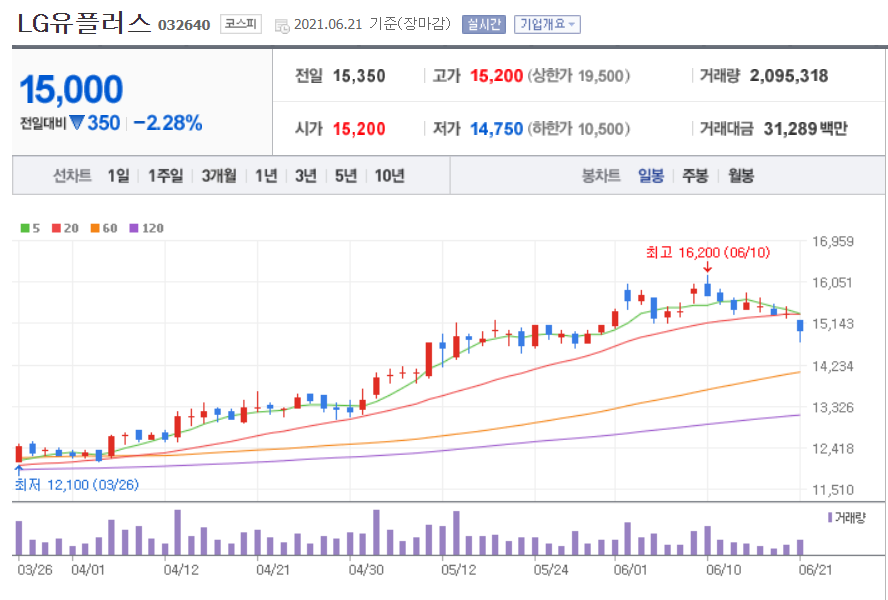Click the 06/21 volume bar
This screenshot has height=600, width=888.
800,547
